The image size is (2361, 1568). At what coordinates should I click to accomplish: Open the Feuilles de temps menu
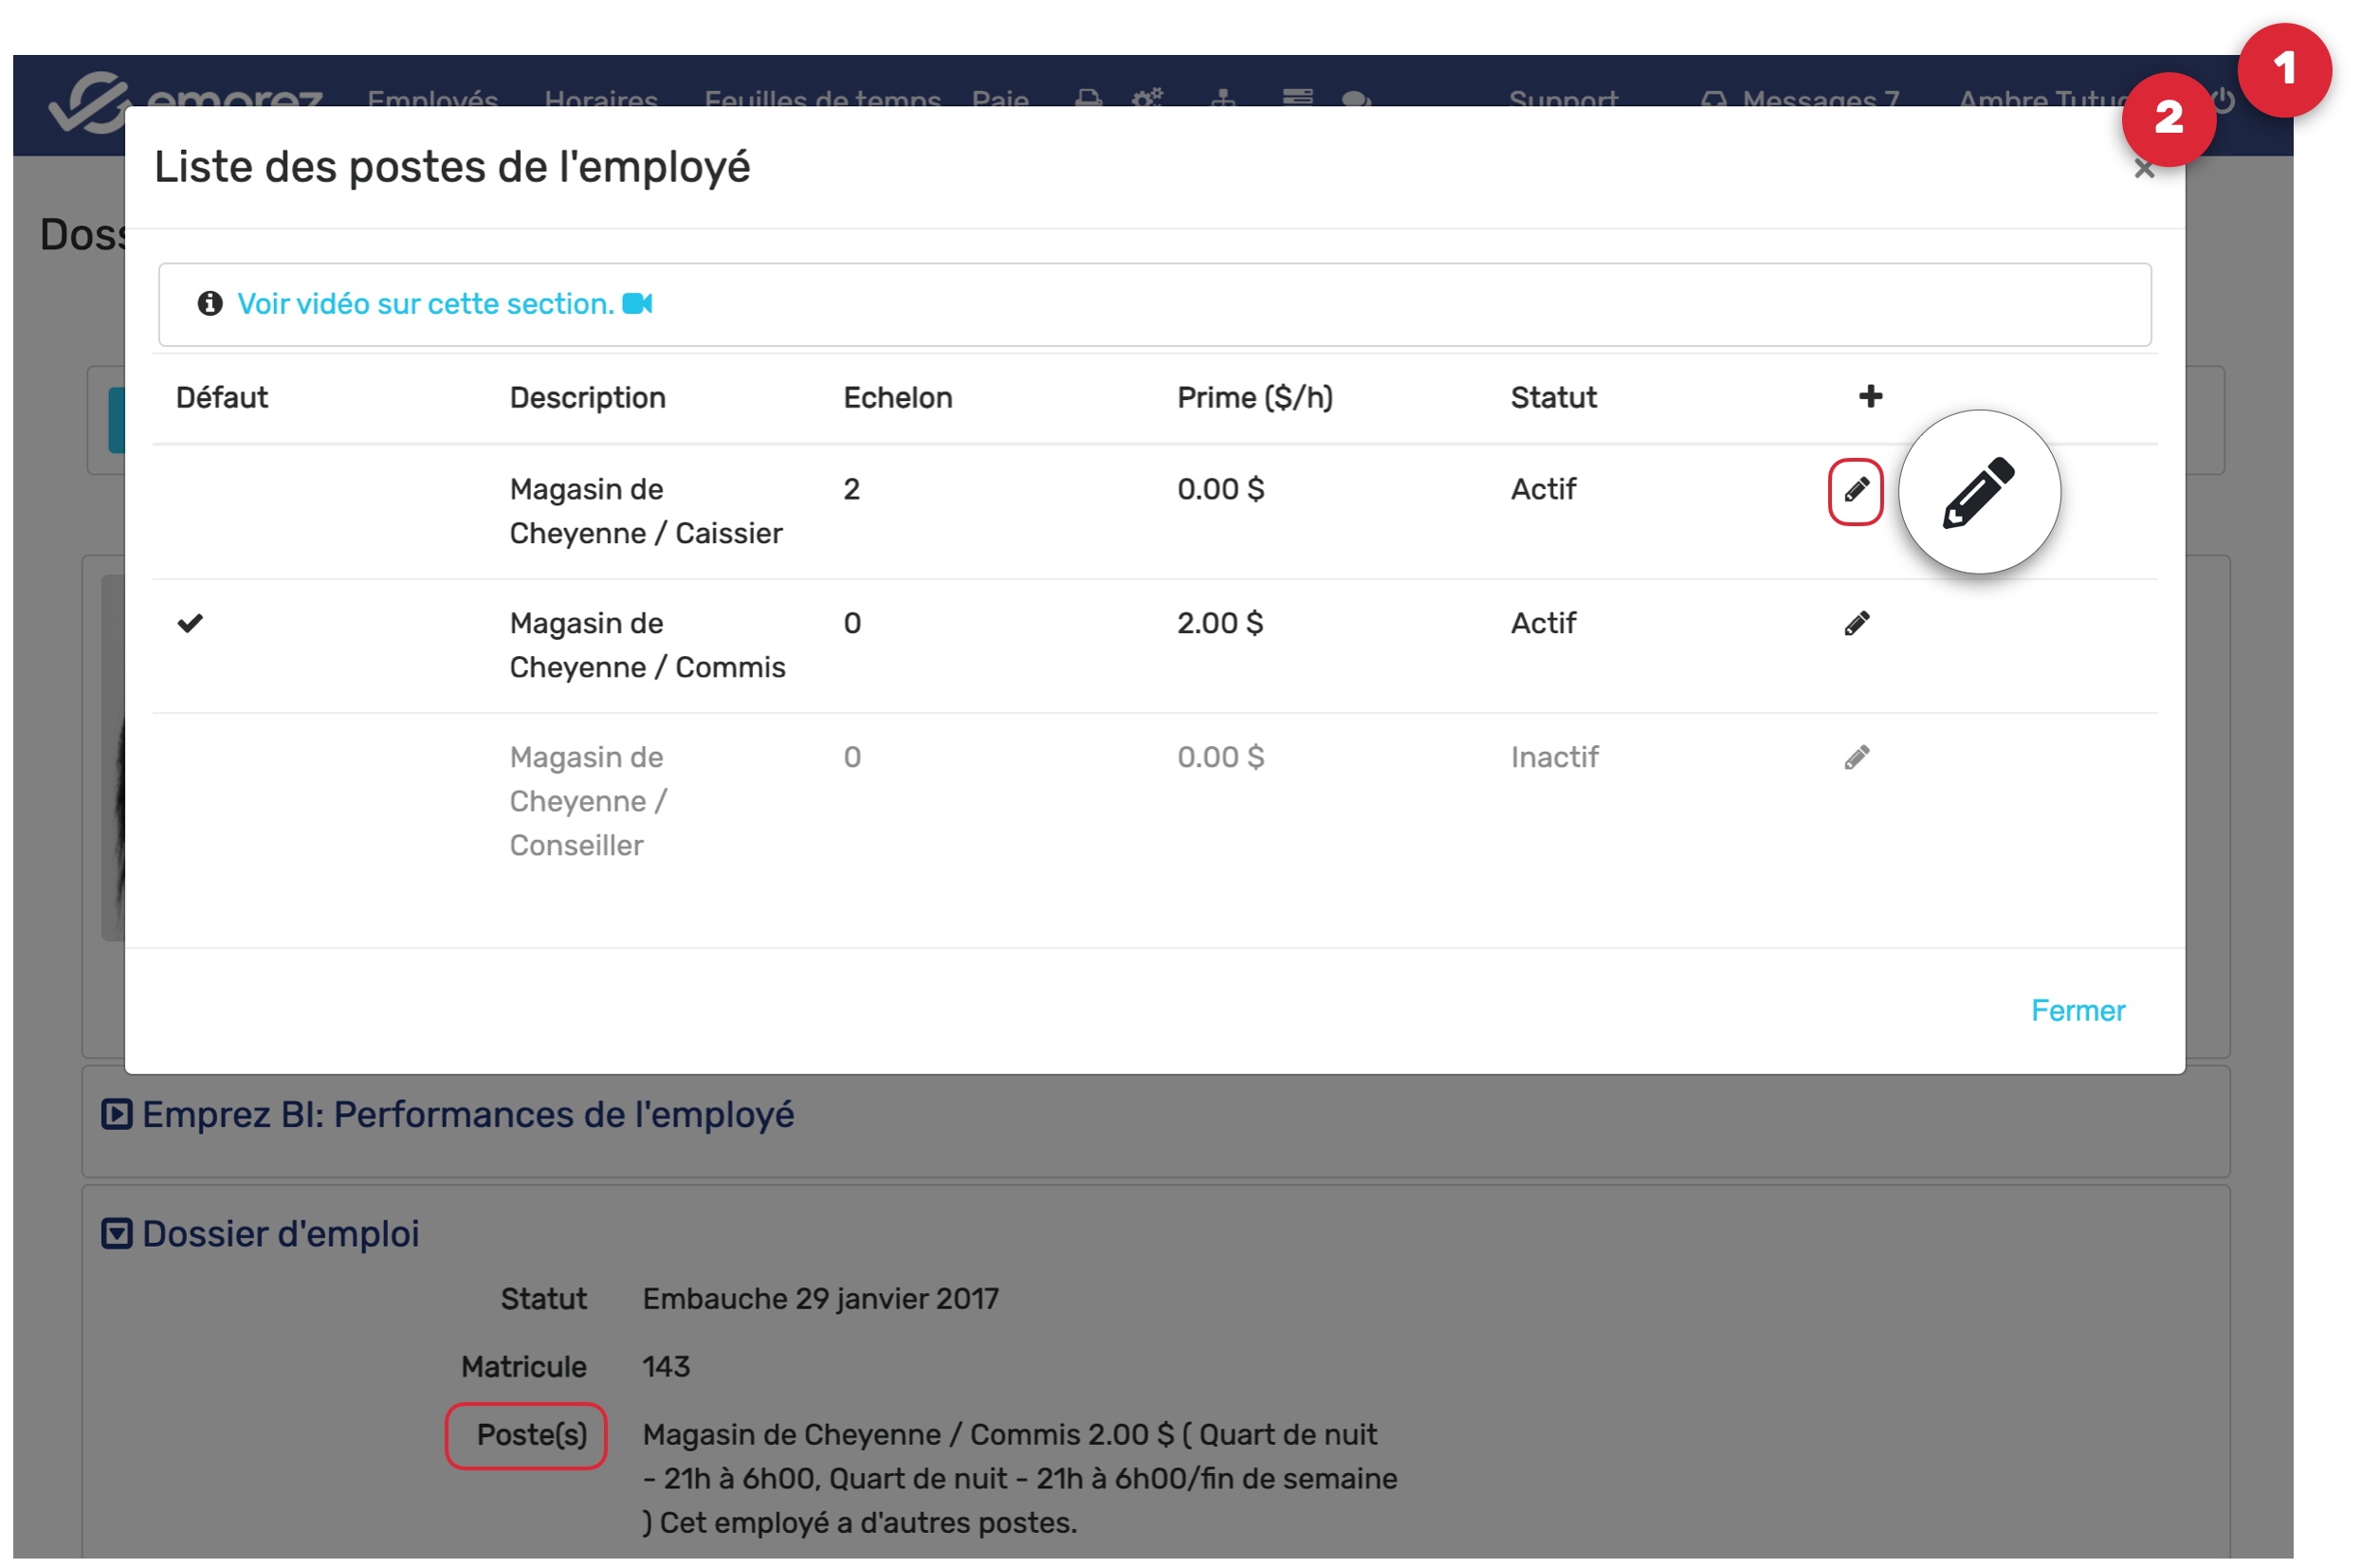822,98
